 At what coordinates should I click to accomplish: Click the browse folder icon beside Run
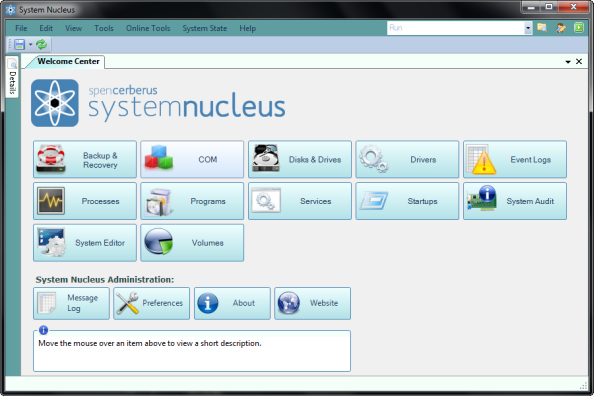pos(542,28)
